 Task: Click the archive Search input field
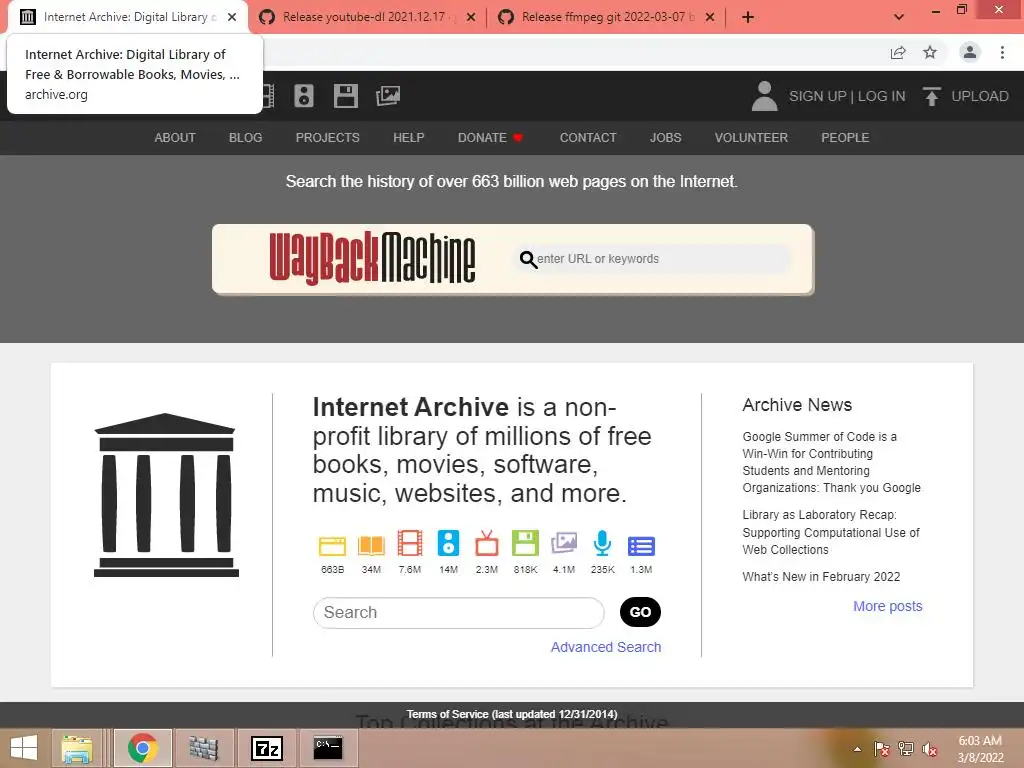(x=458, y=613)
